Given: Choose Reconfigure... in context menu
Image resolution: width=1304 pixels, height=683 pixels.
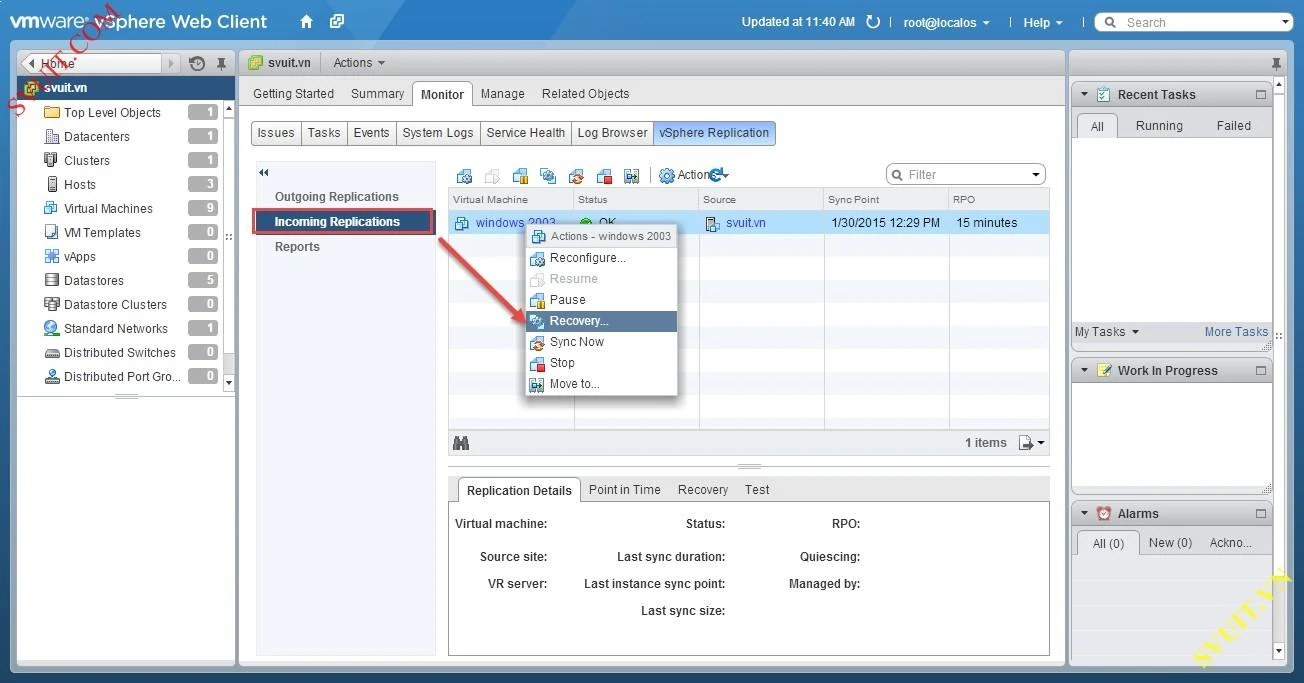Looking at the screenshot, I should click(602, 258).
